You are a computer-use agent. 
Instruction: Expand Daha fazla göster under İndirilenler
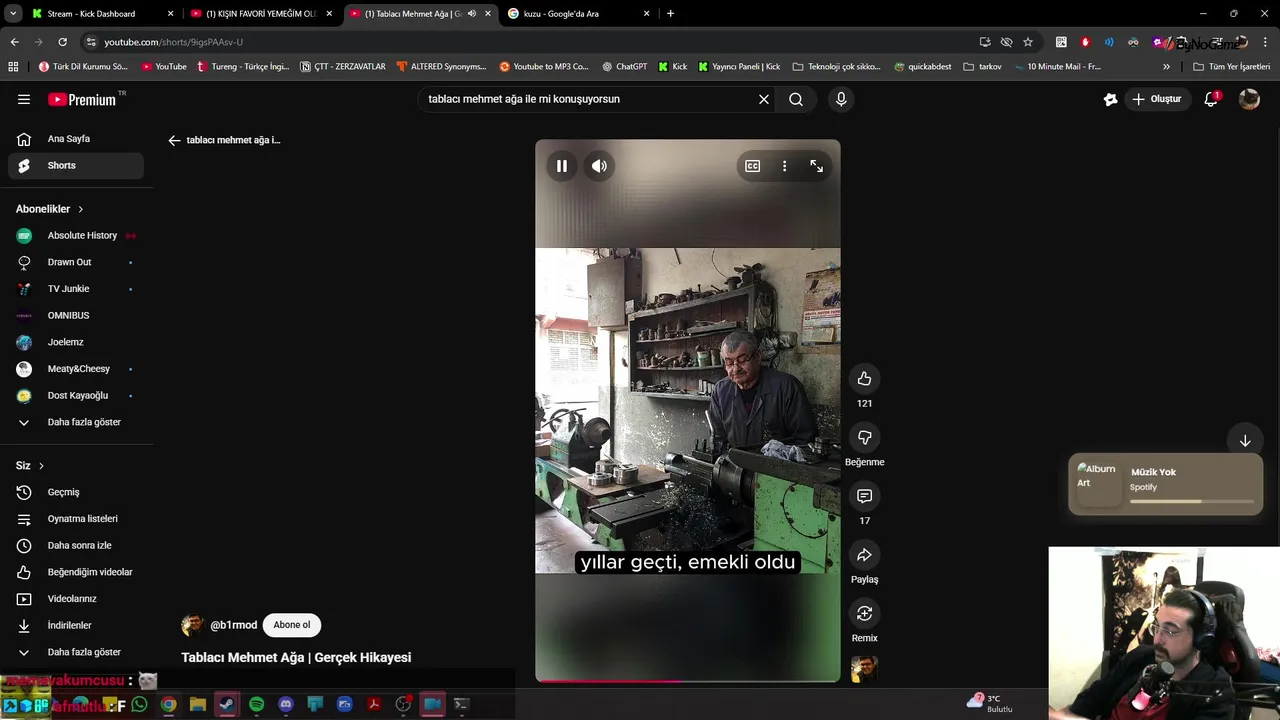[x=76, y=652]
